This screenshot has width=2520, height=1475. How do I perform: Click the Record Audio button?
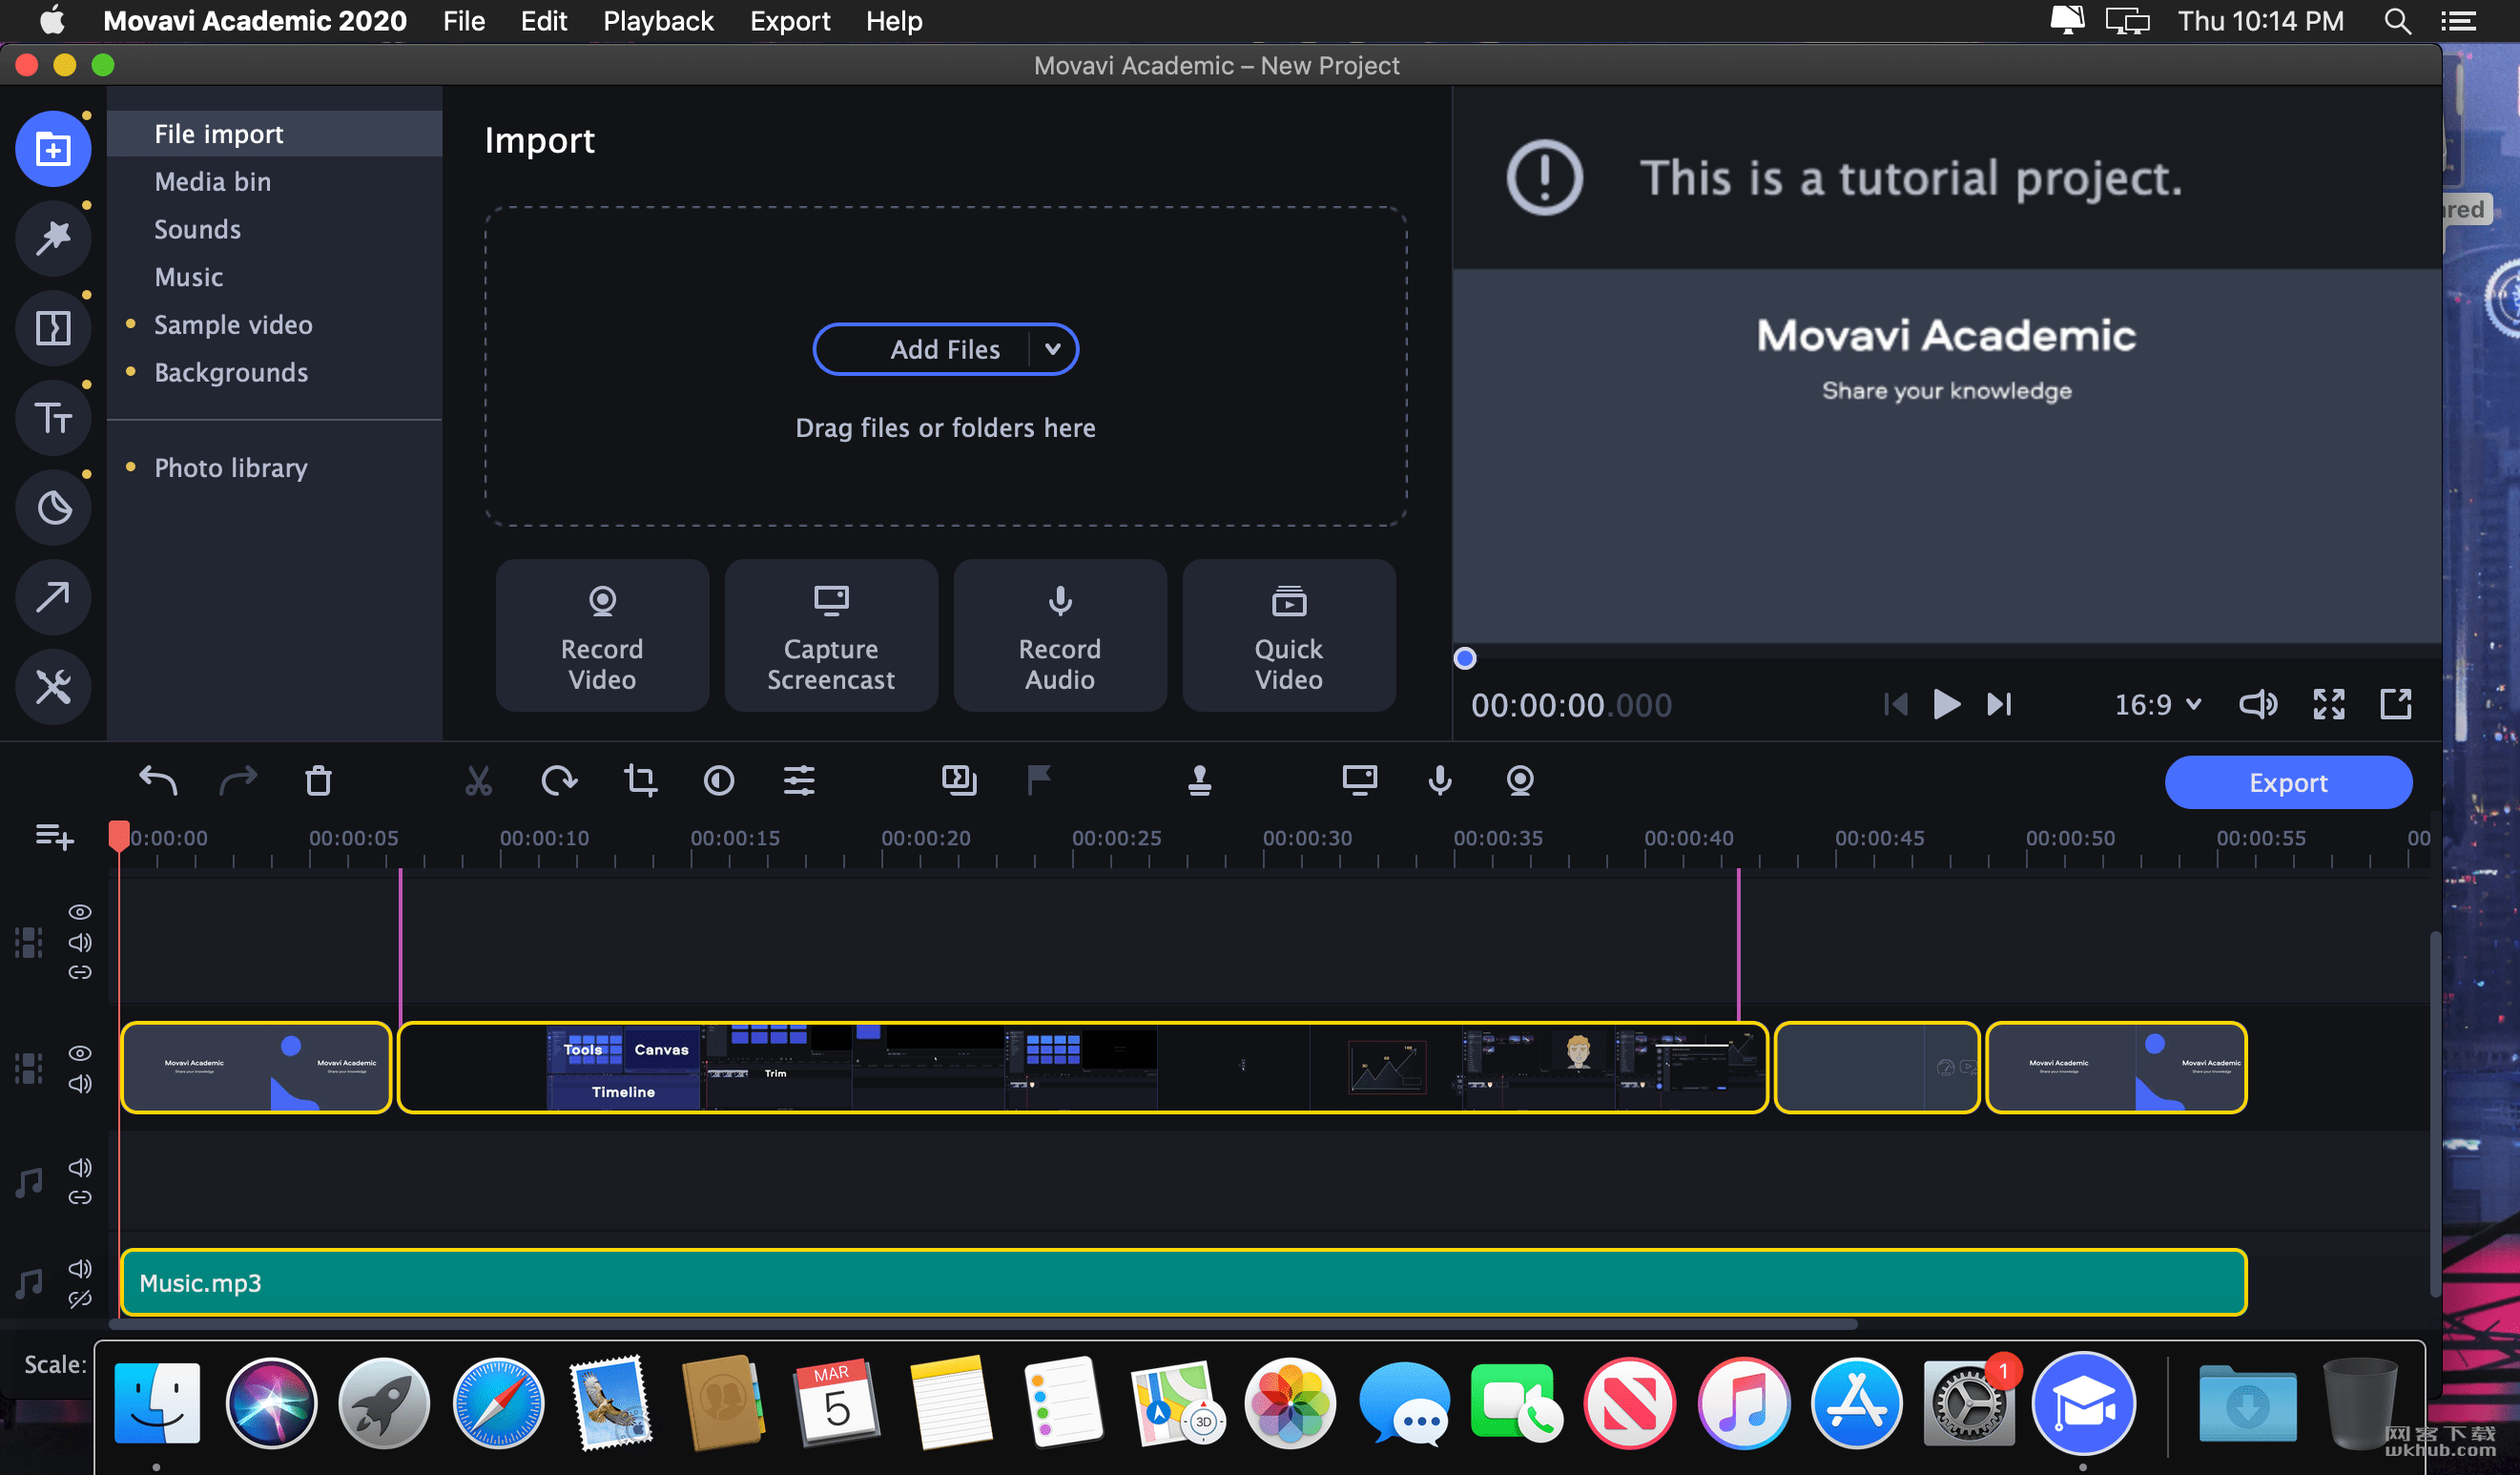[1060, 635]
